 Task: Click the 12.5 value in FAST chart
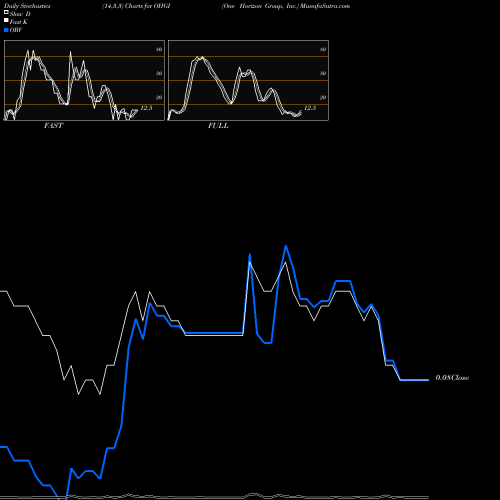[146, 108]
